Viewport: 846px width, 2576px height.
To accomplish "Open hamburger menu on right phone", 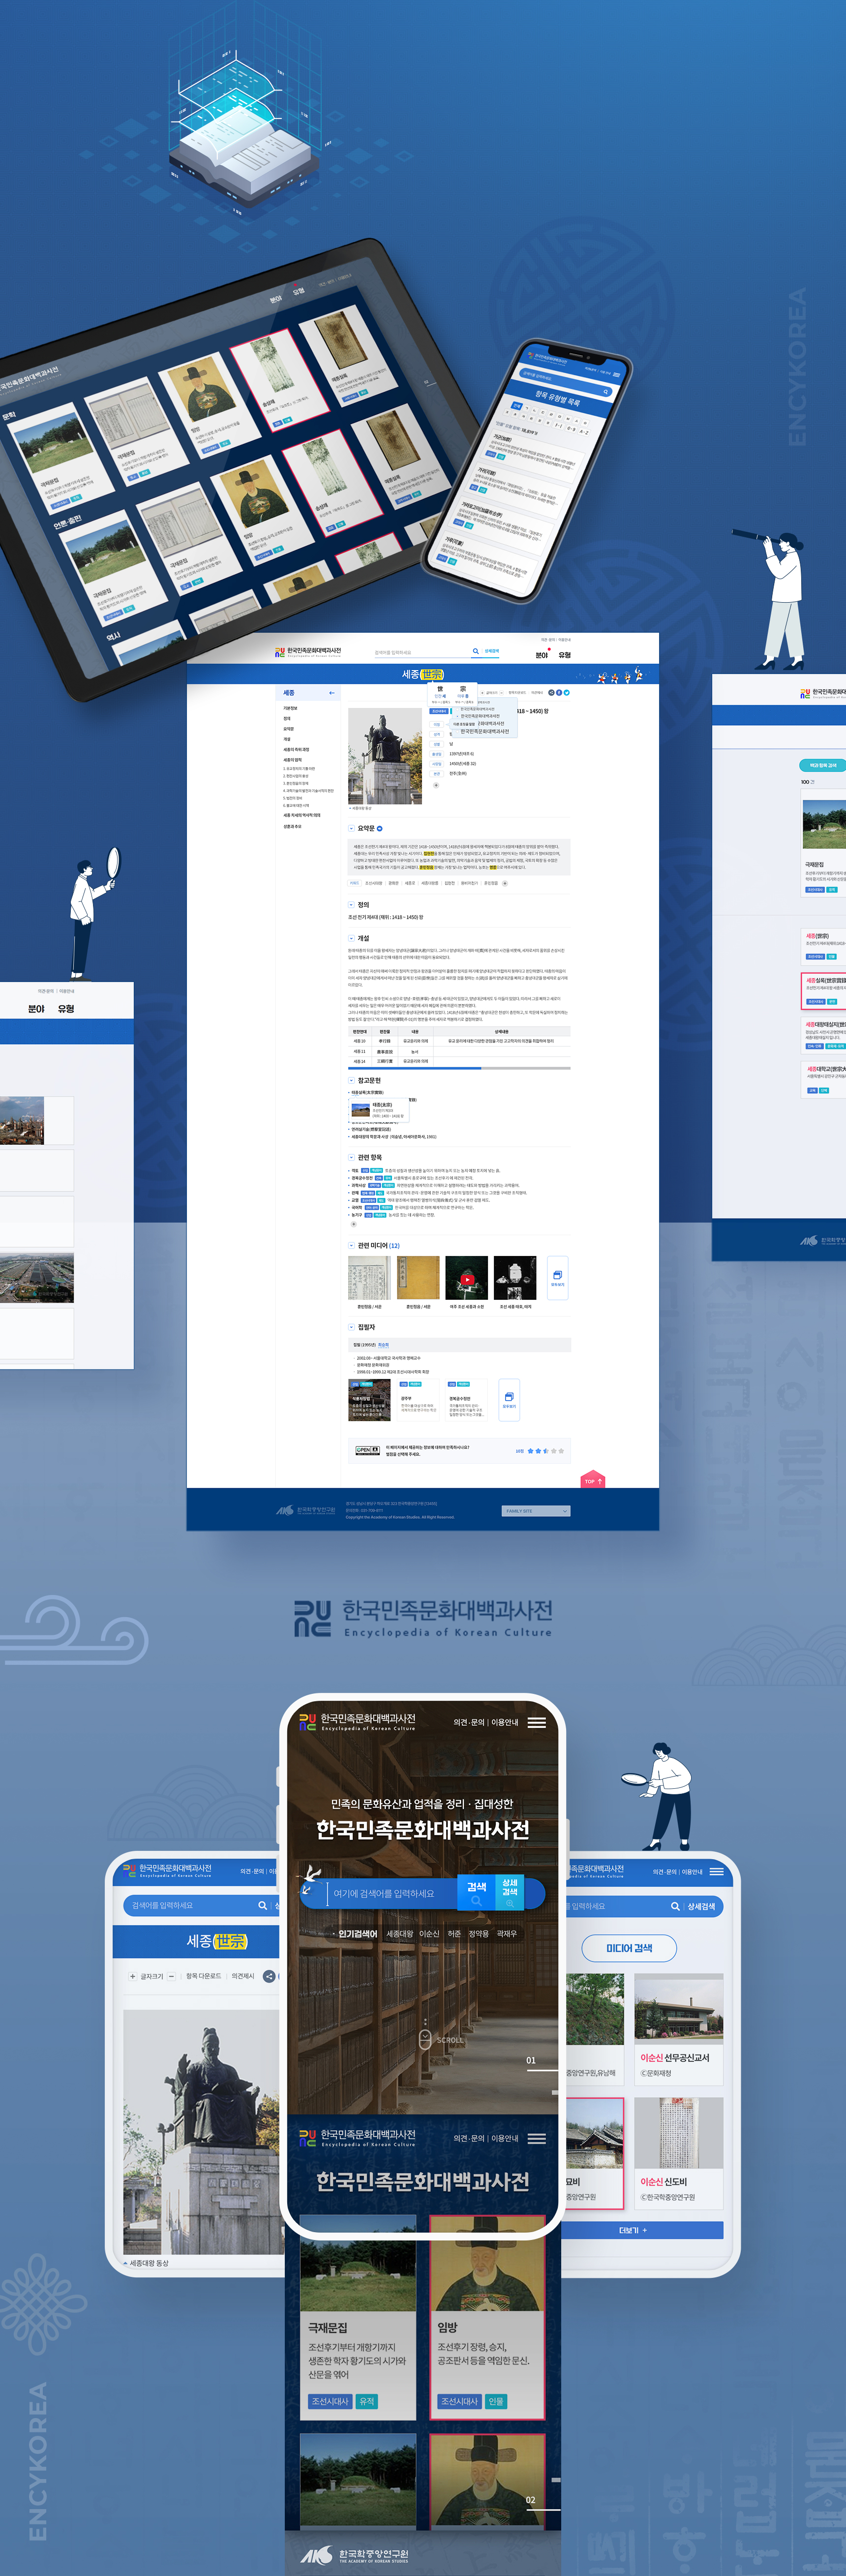I will (717, 1871).
